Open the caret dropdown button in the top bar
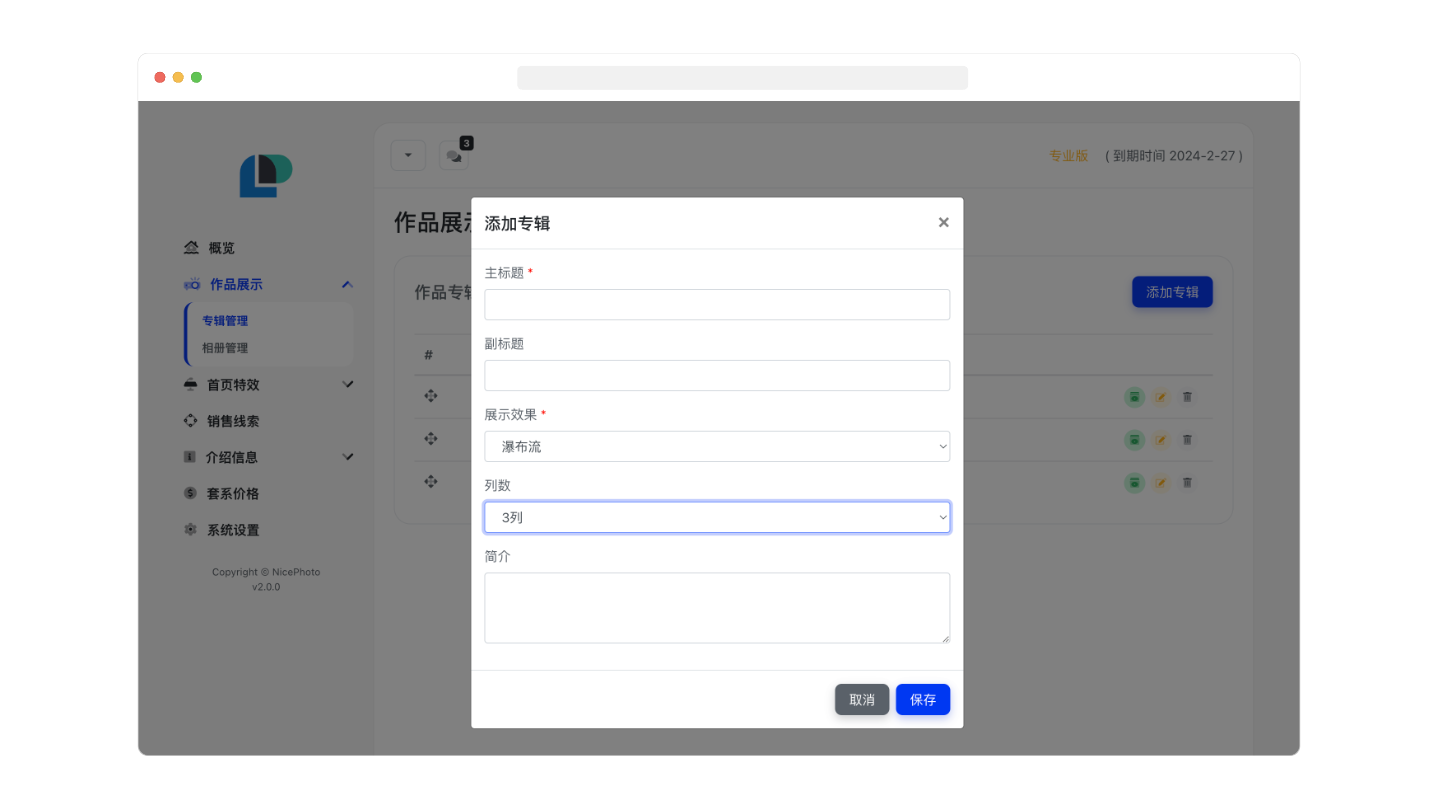1438x809 pixels. pos(408,155)
